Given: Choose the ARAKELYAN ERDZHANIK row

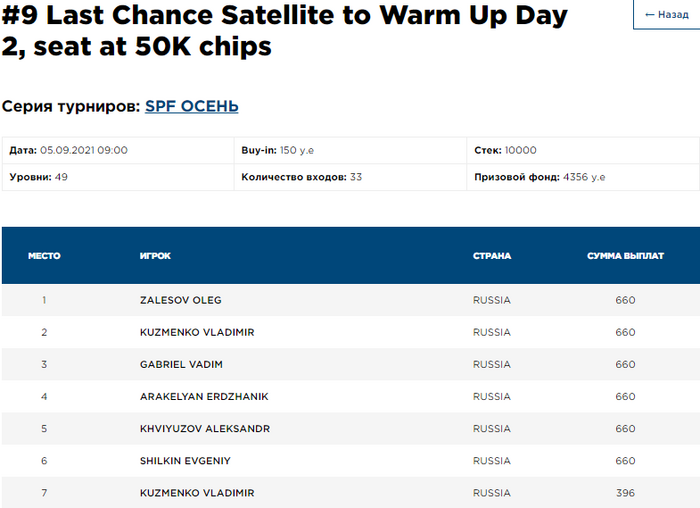Looking at the screenshot, I should click(x=204, y=397).
